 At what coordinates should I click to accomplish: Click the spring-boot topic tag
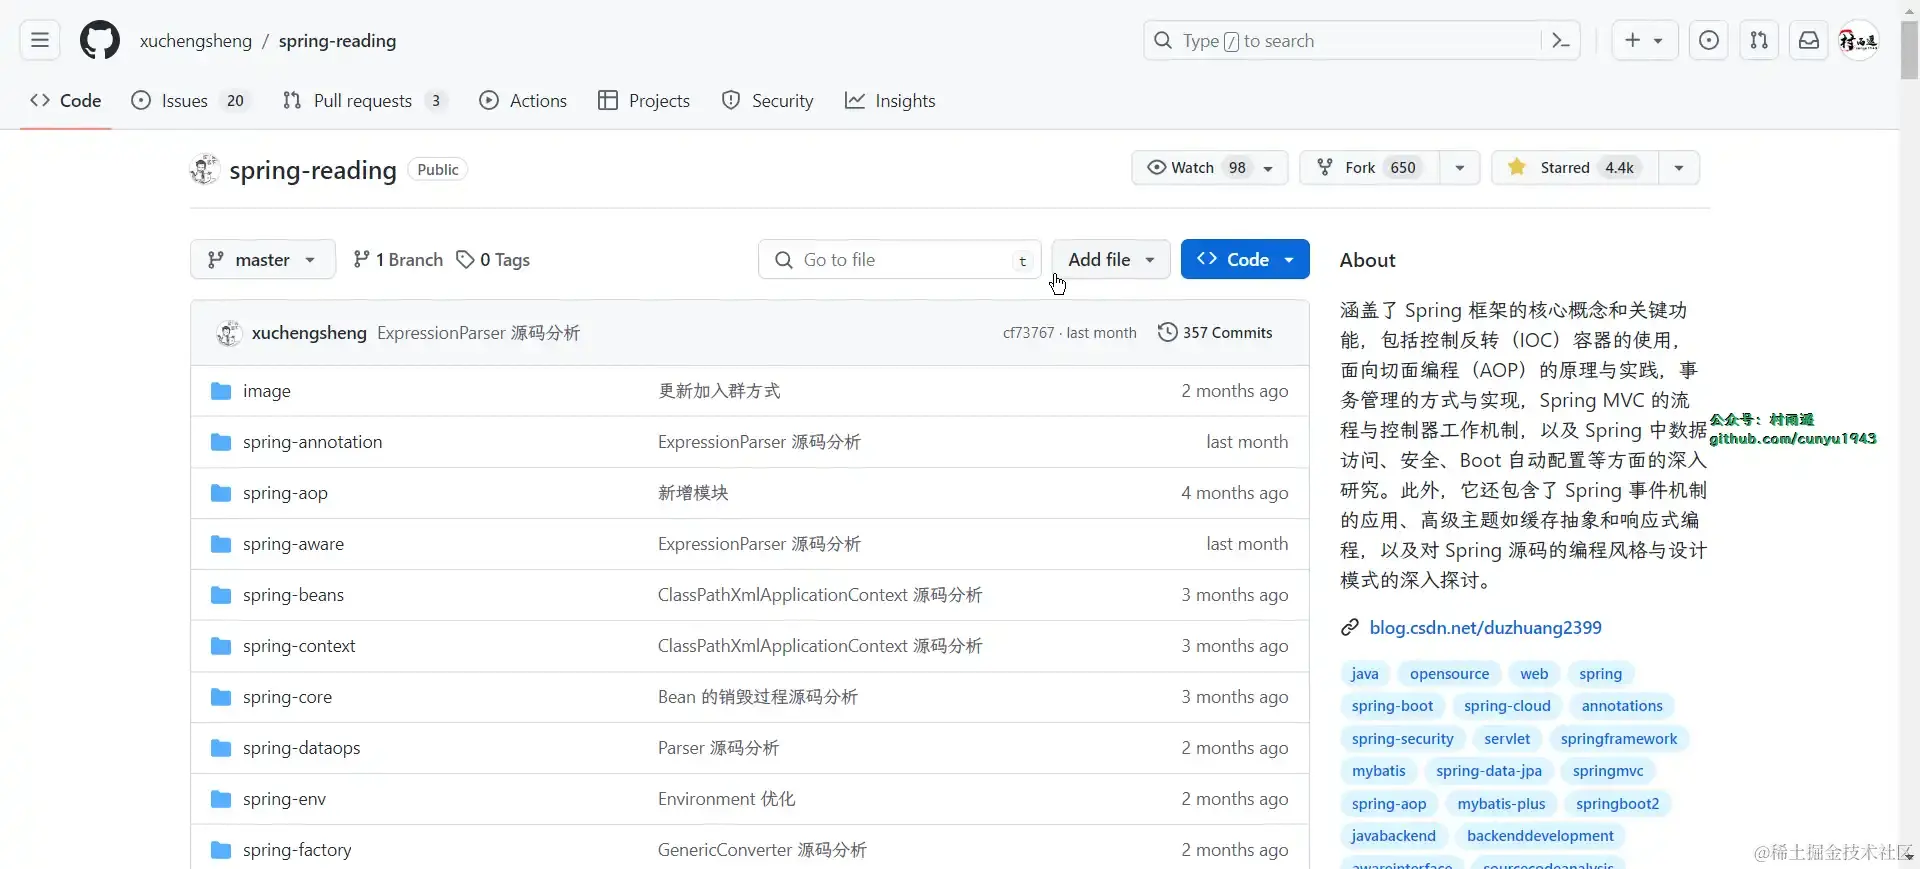1392,706
